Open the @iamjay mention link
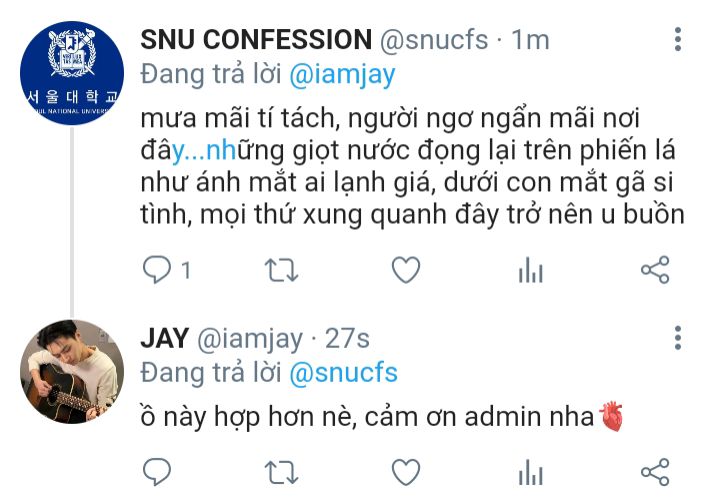 [x=343, y=75]
